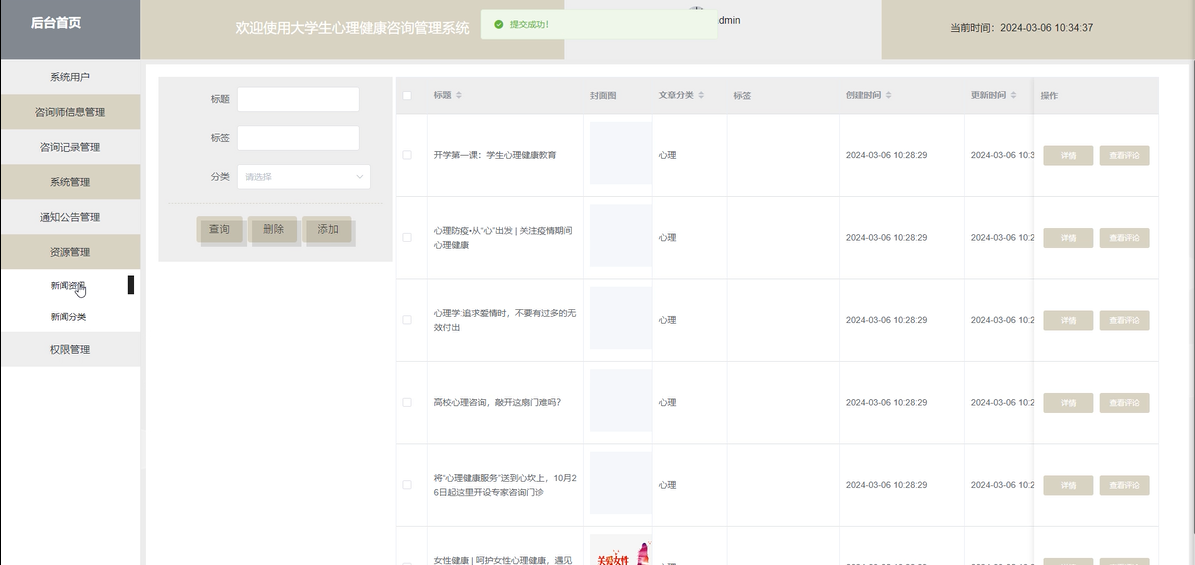Collapse 资源管理 sidebar section
The width and height of the screenshot is (1195, 565).
(x=70, y=252)
